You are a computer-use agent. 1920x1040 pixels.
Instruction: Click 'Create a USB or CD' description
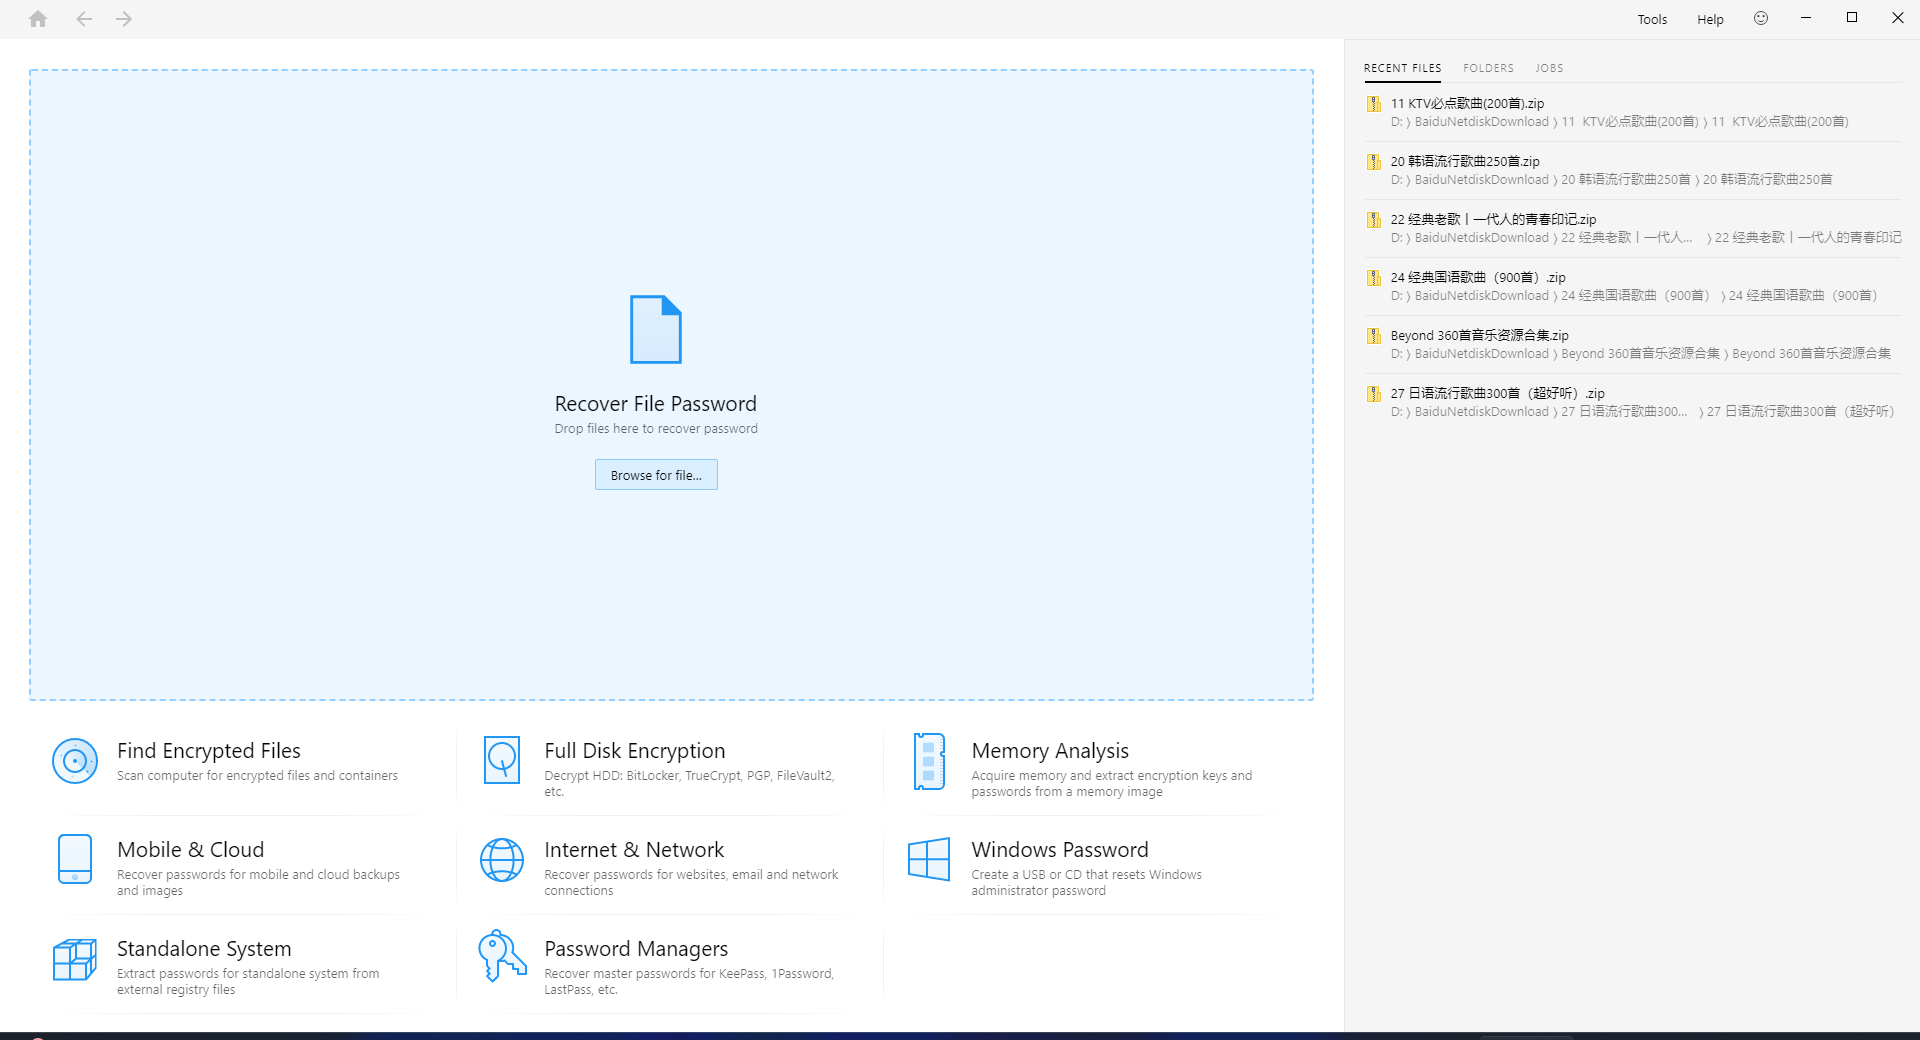(x=1086, y=883)
